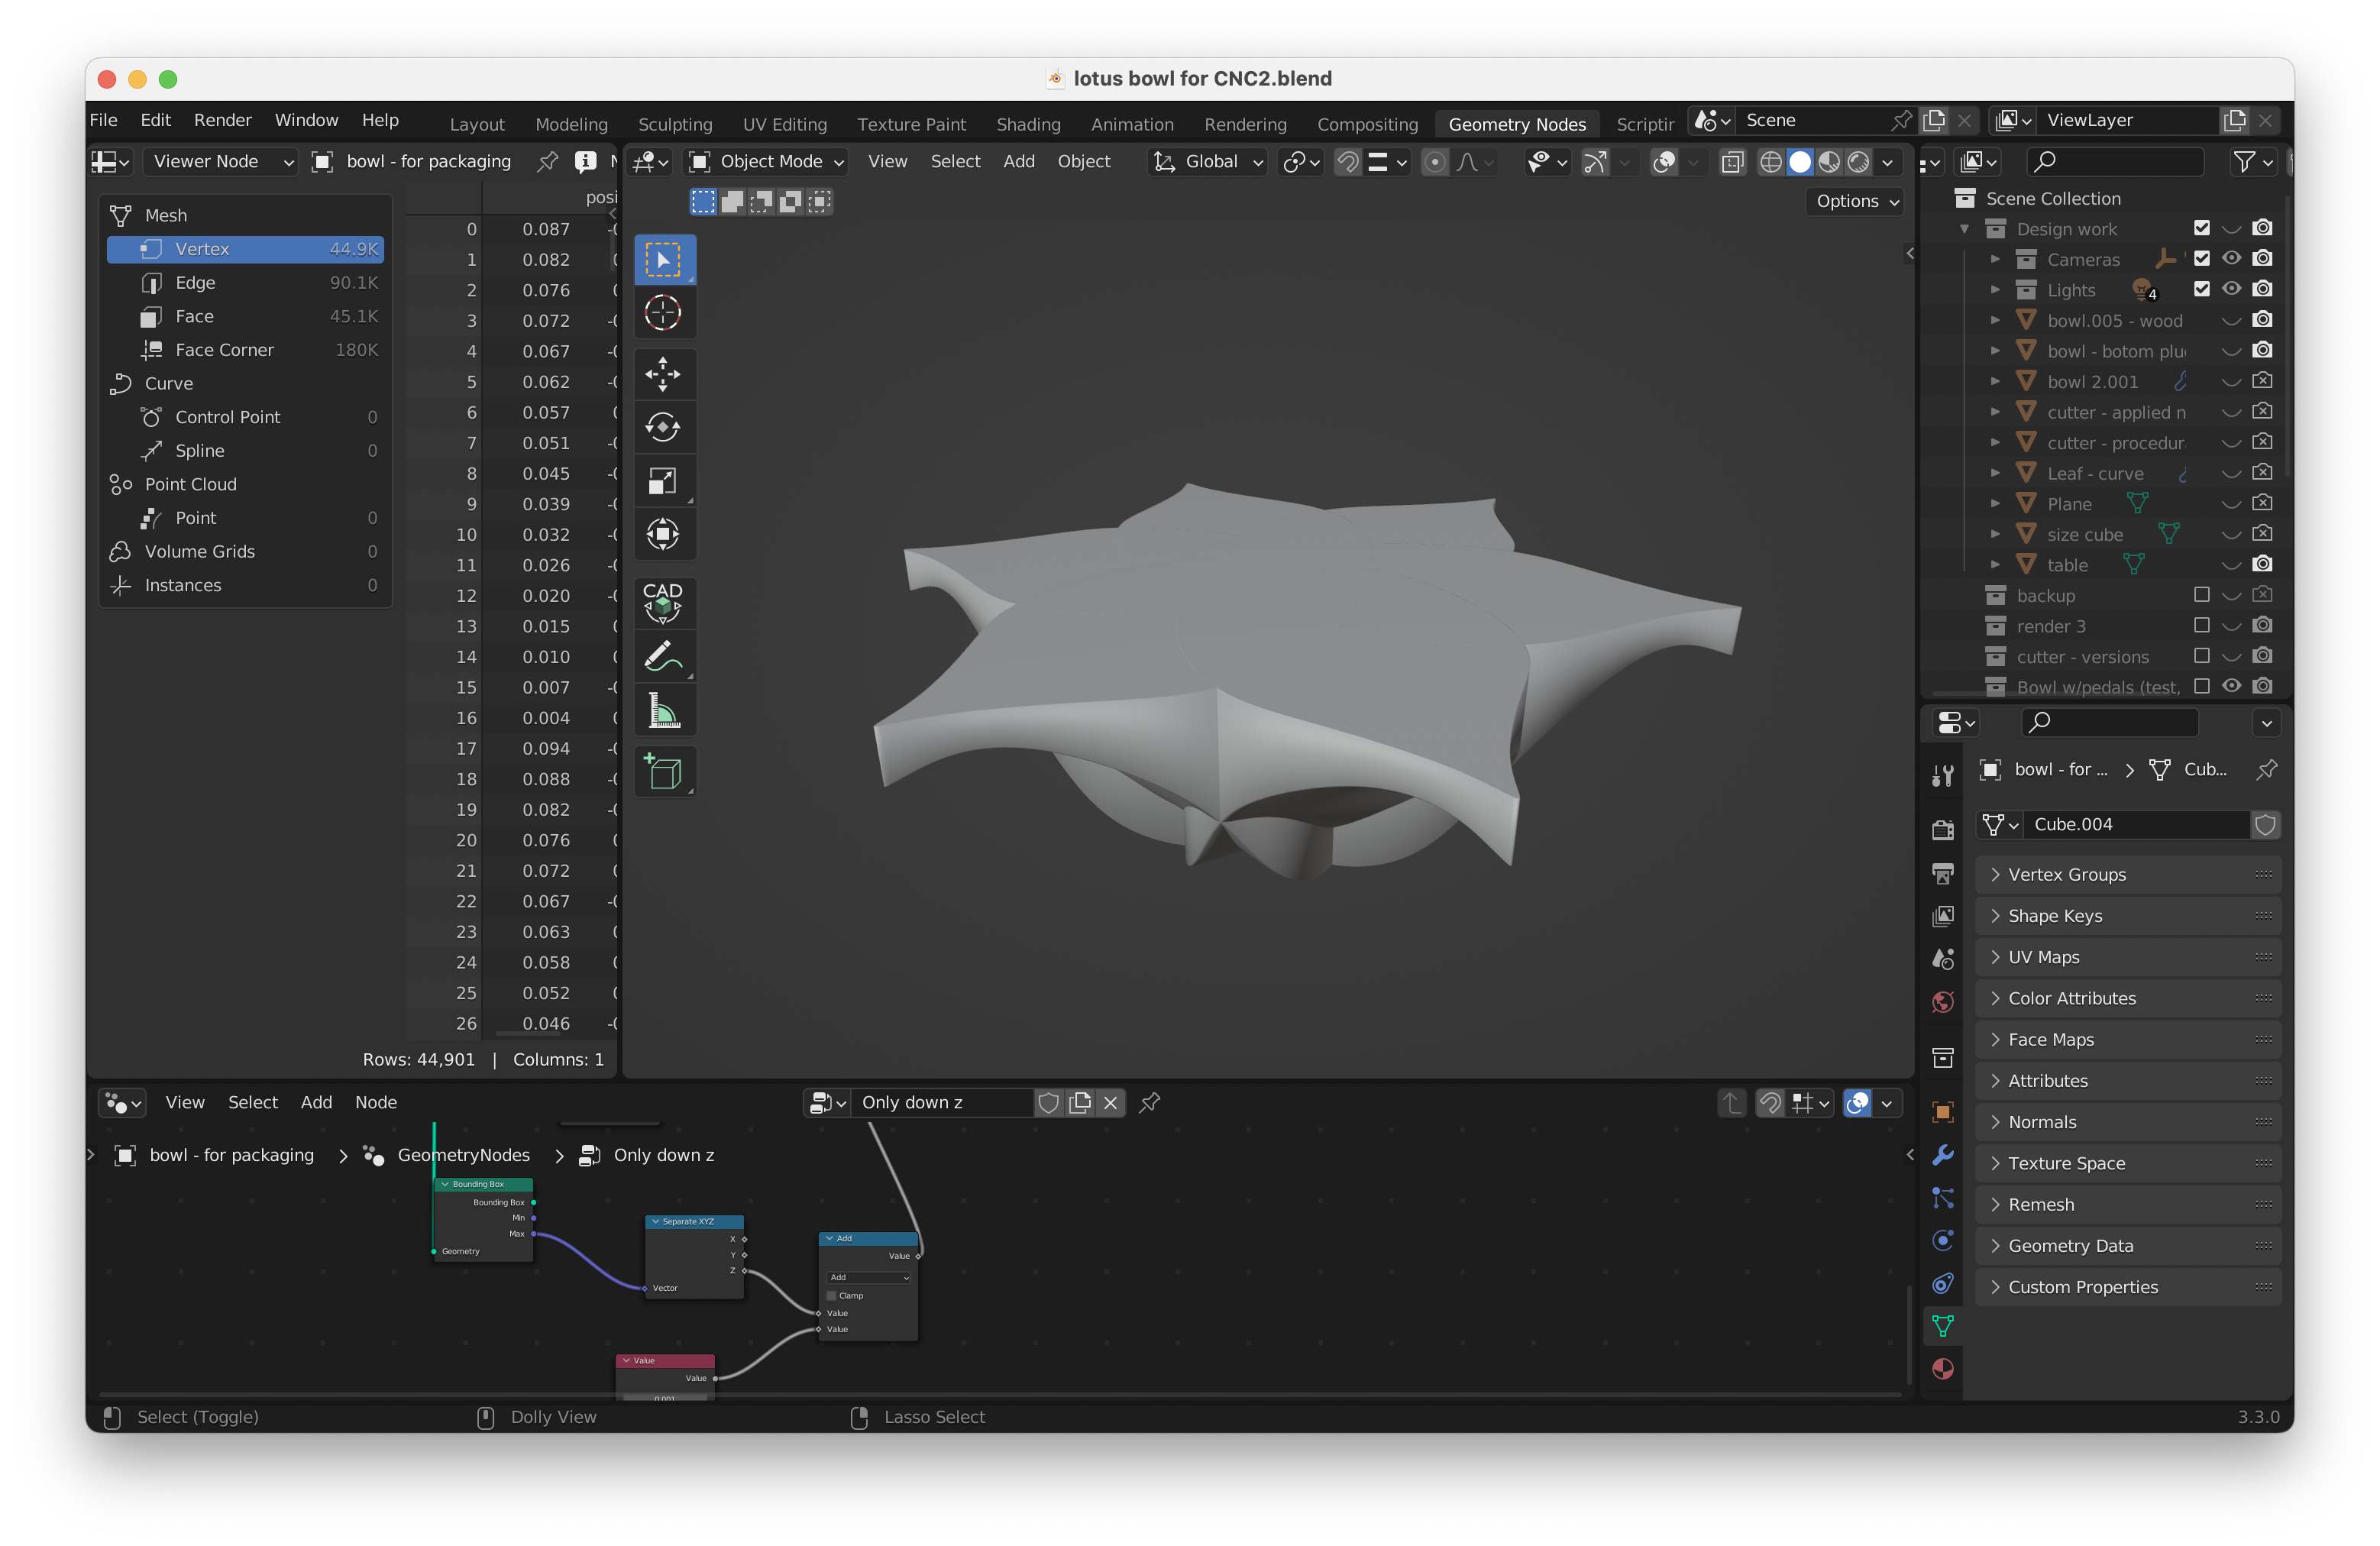Open the Object Mode dropdown

click(767, 161)
